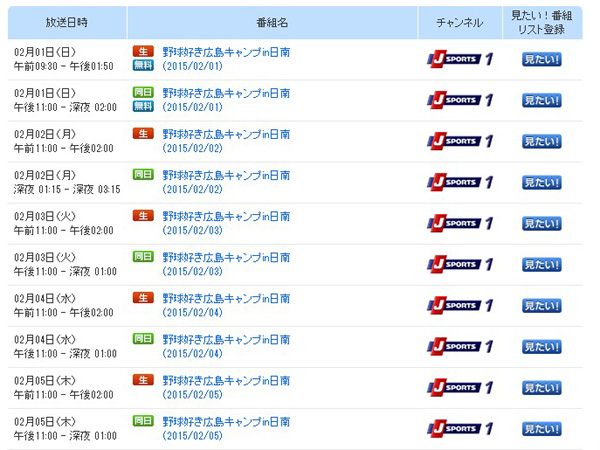
Task: Click the J SPORTS 1 logo in the last row
Action: point(460,429)
